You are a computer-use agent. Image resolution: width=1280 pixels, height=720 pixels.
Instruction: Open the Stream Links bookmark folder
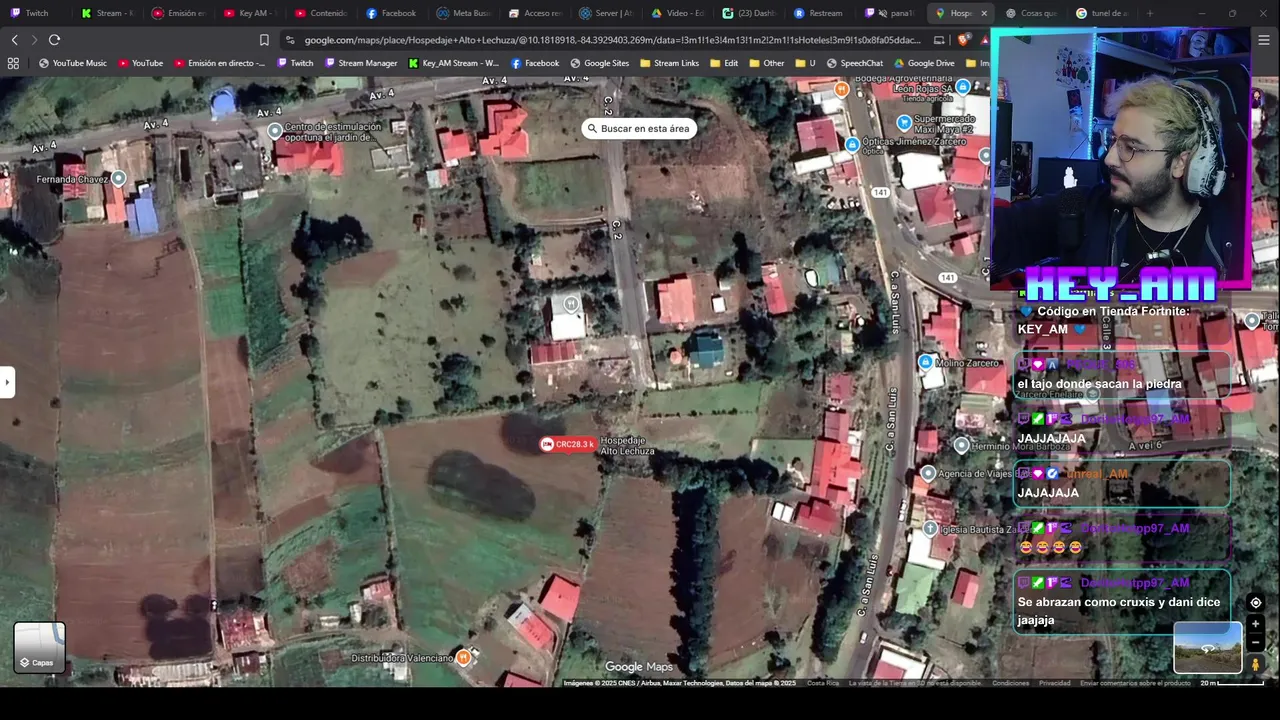[670, 63]
